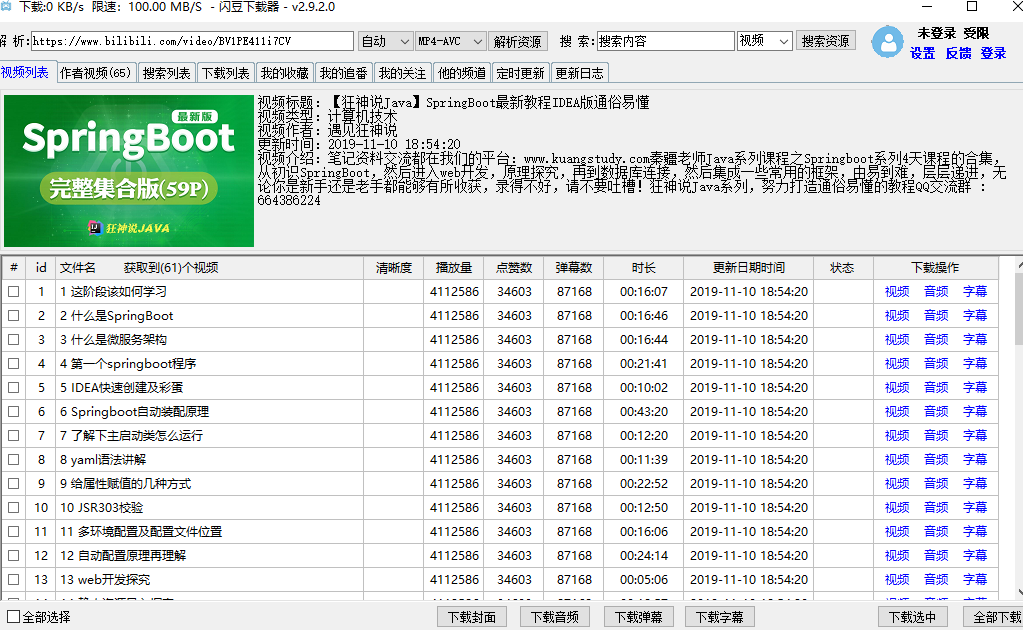
Task: Click 下载弹幕 button
Action: click(x=639, y=616)
